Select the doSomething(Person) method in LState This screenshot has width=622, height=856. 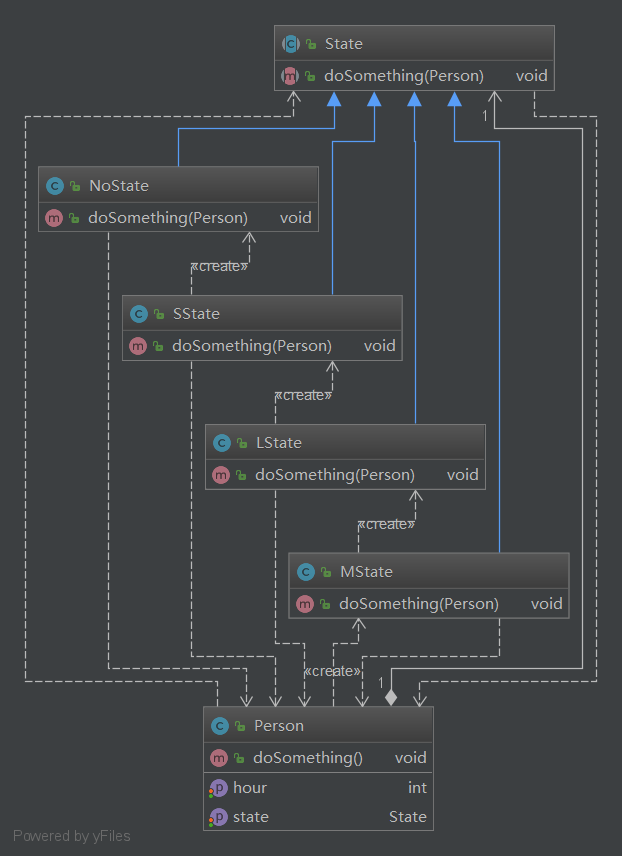(x=334, y=475)
